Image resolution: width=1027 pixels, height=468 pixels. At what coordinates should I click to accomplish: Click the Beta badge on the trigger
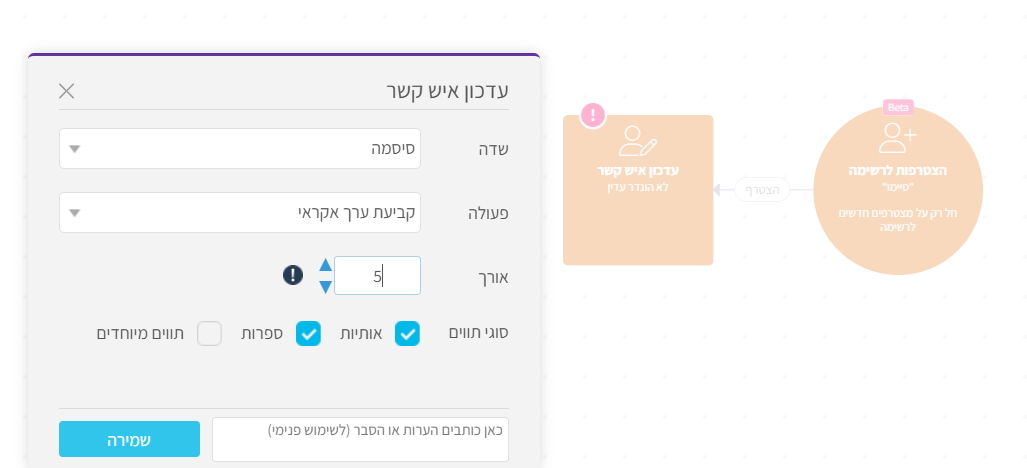898,107
